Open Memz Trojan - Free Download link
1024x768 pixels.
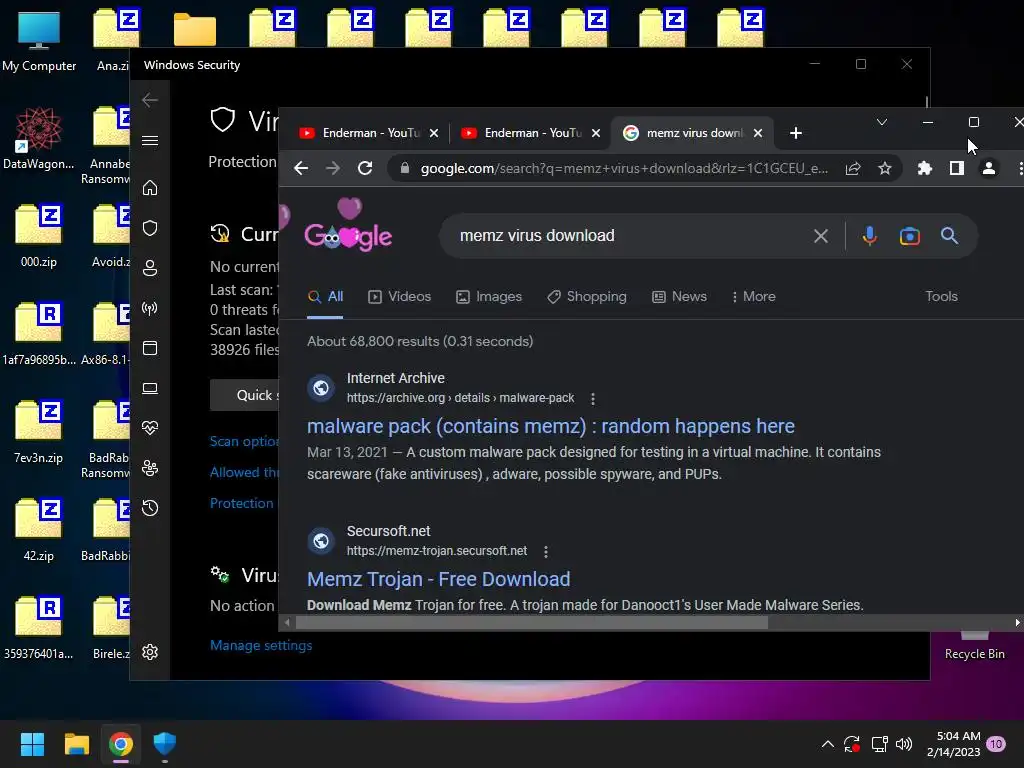click(438, 579)
